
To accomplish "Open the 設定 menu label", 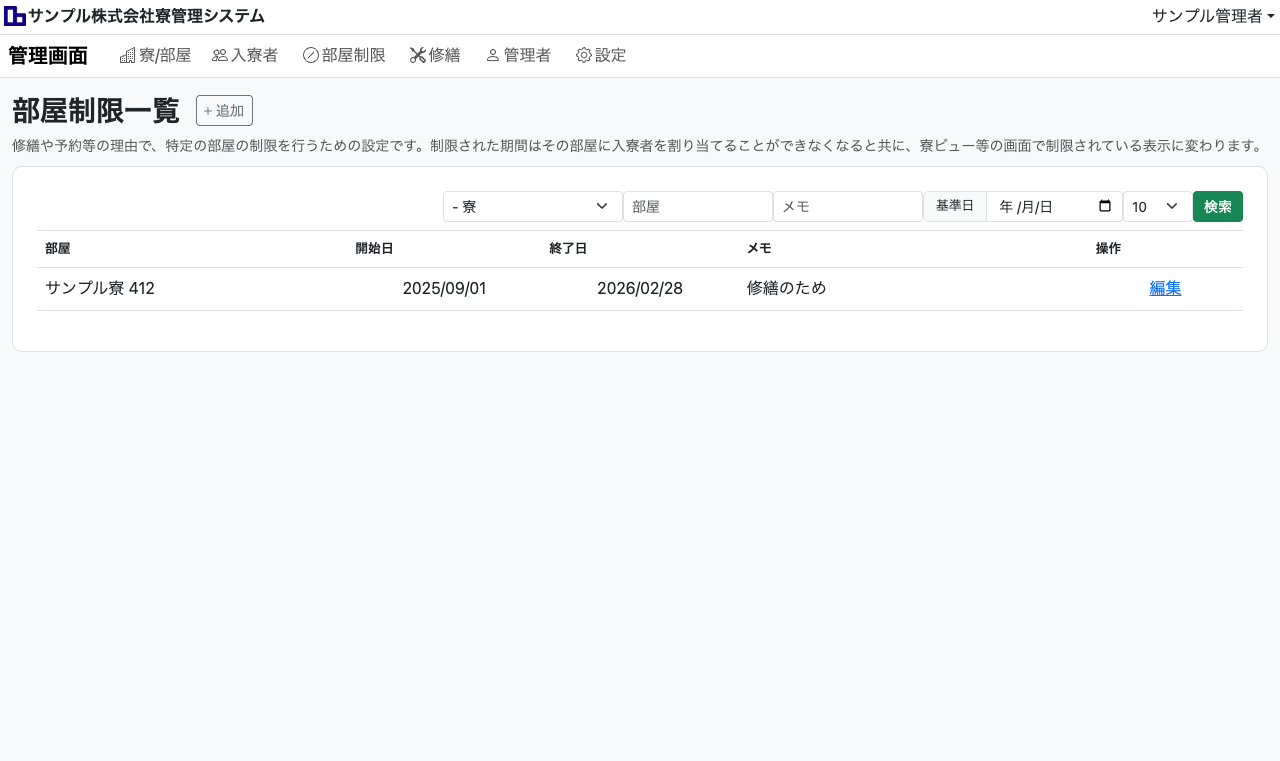I will point(611,56).
